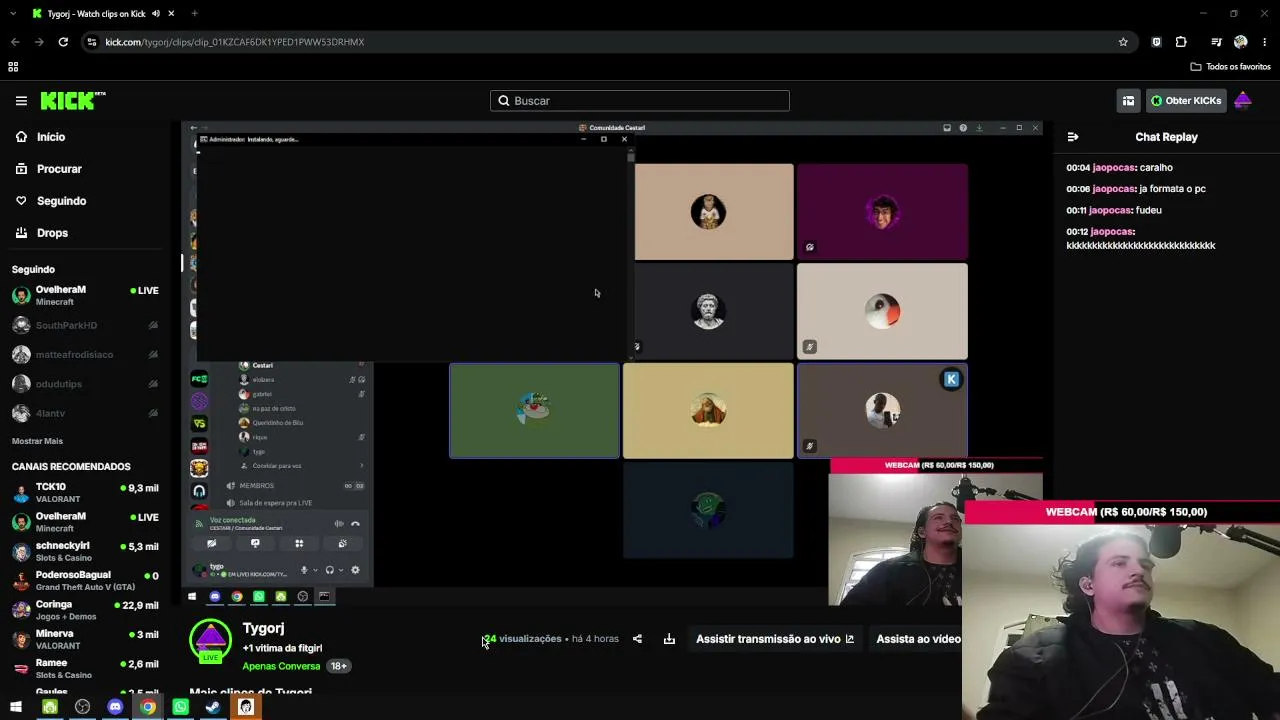Viewport: 1280px width, 720px height.
Task: Focus the Buscar search field
Action: 640,101
